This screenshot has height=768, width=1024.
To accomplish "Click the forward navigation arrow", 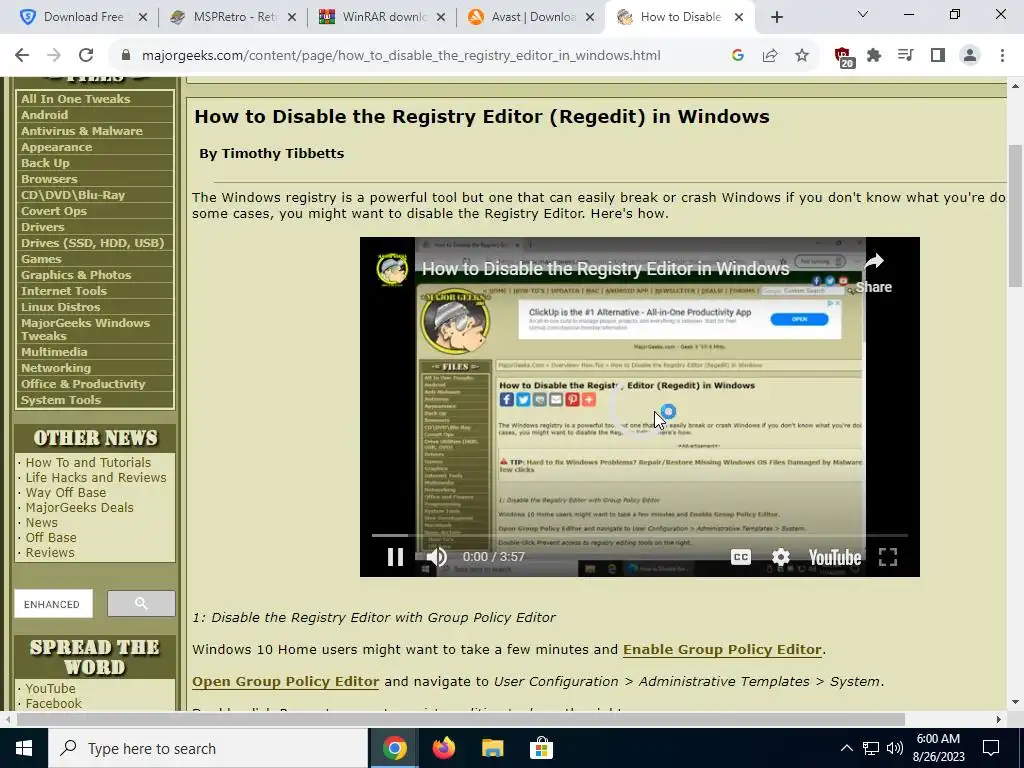I will pyautogui.click(x=54, y=56).
